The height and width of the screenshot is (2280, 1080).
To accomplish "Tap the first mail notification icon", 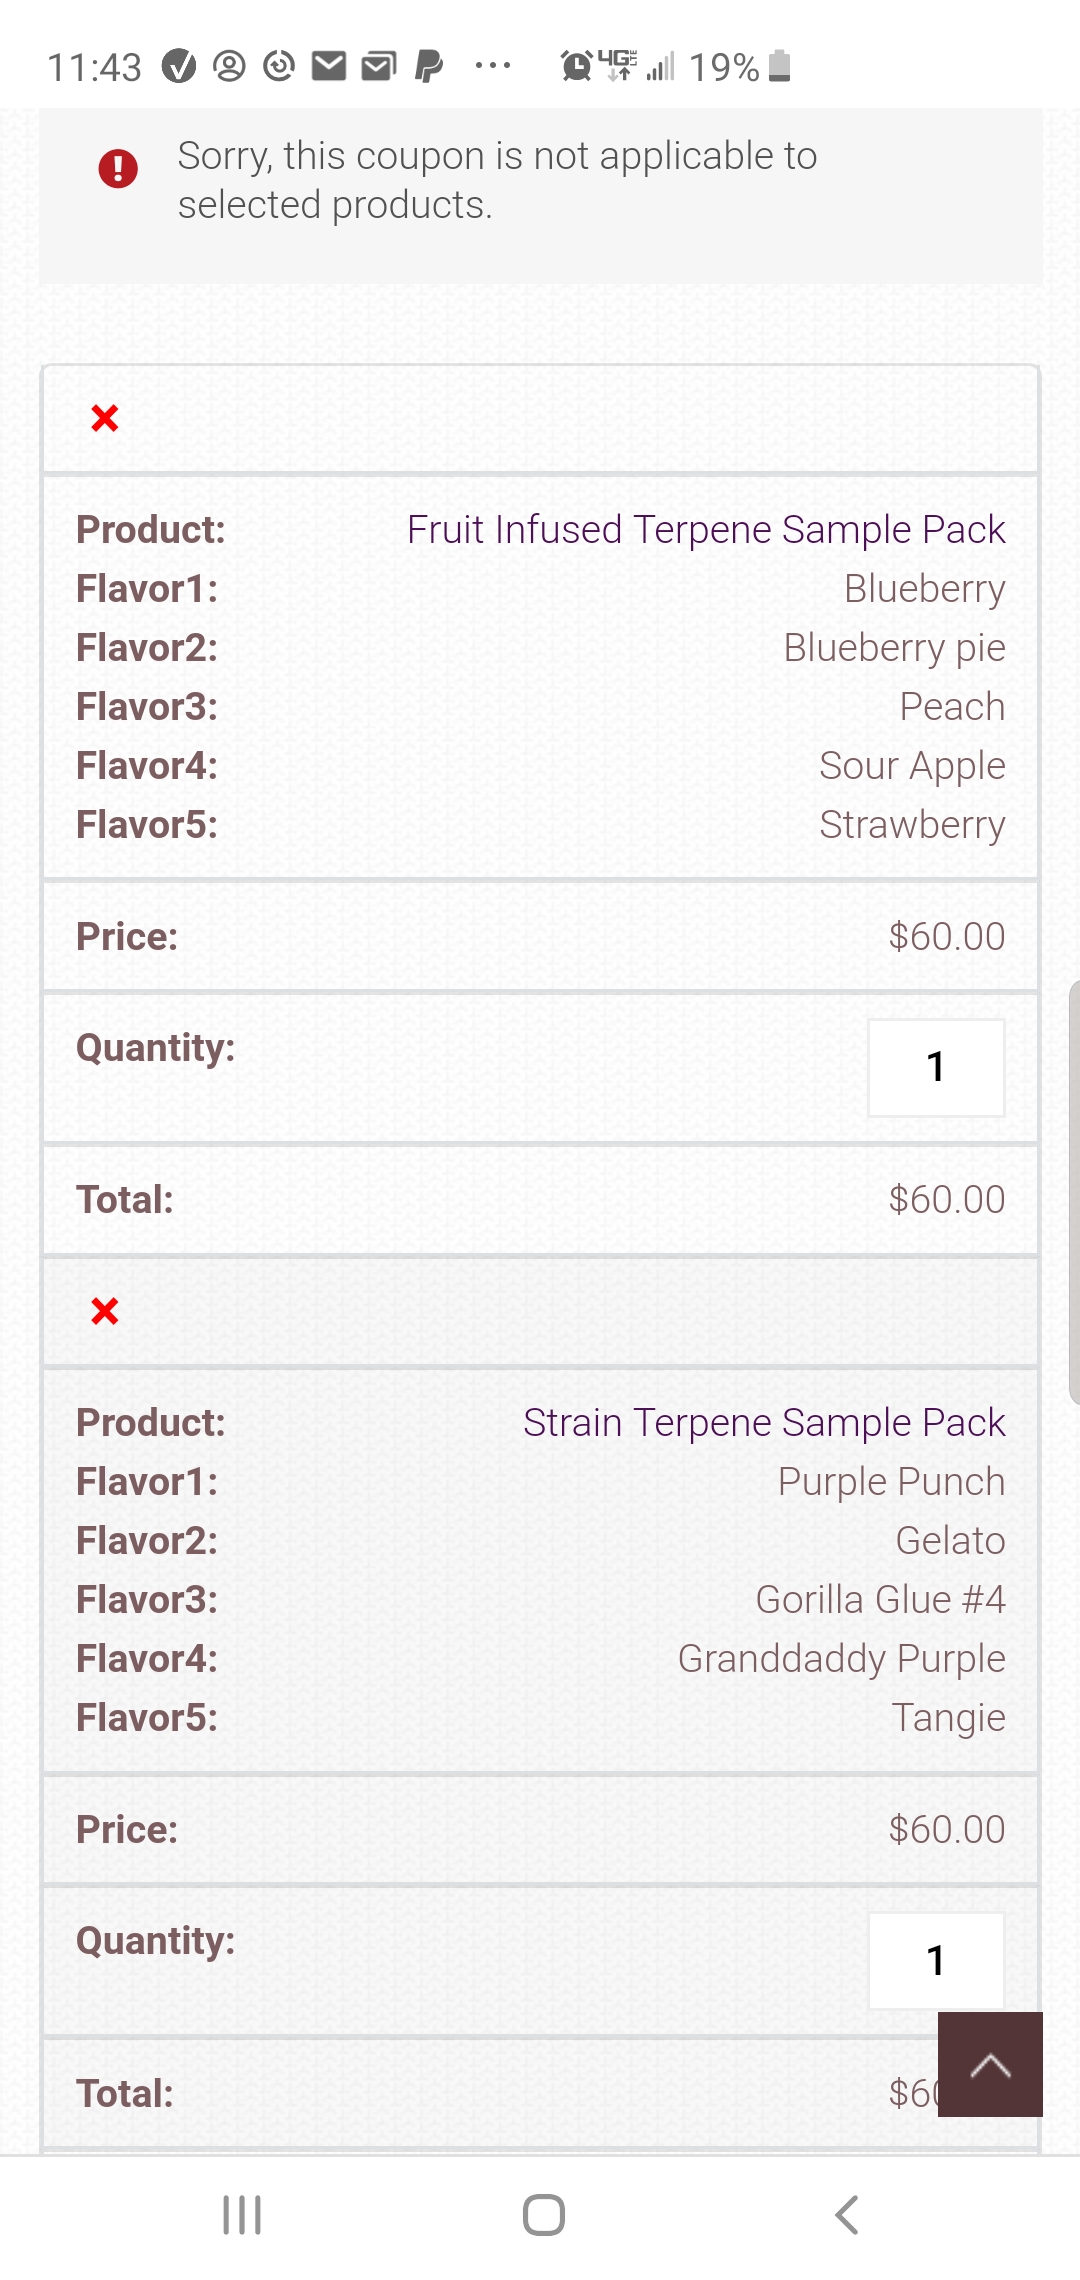I will (x=329, y=67).
